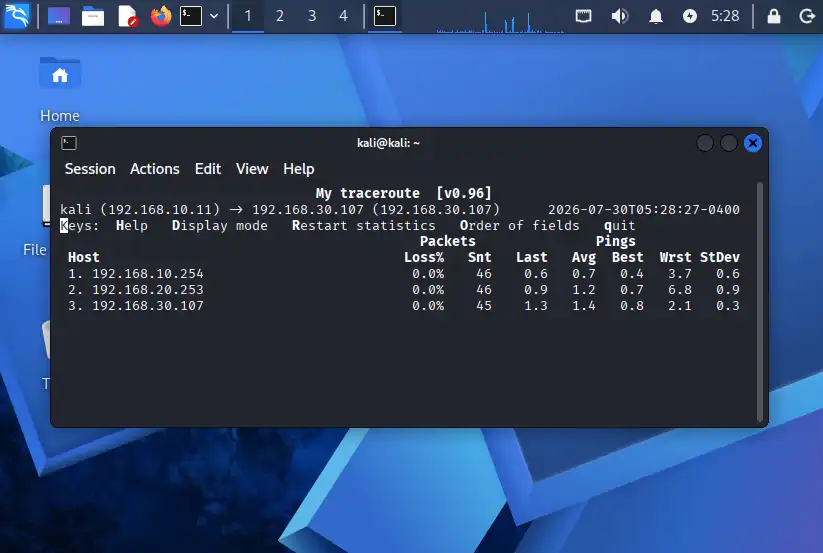
Task: Launch Firefox from the top panel
Action: tap(161, 16)
